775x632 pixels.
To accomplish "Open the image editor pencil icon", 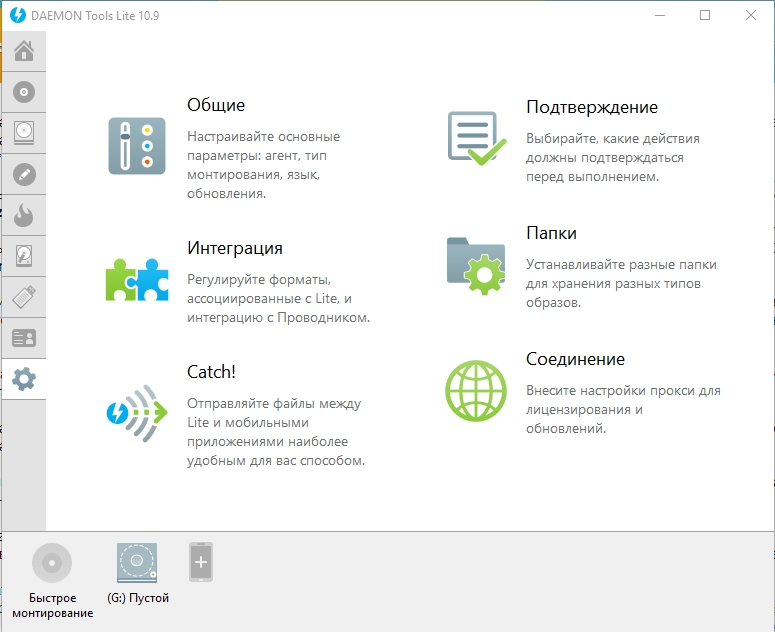I will pyautogui.click(x=24, y=174).
